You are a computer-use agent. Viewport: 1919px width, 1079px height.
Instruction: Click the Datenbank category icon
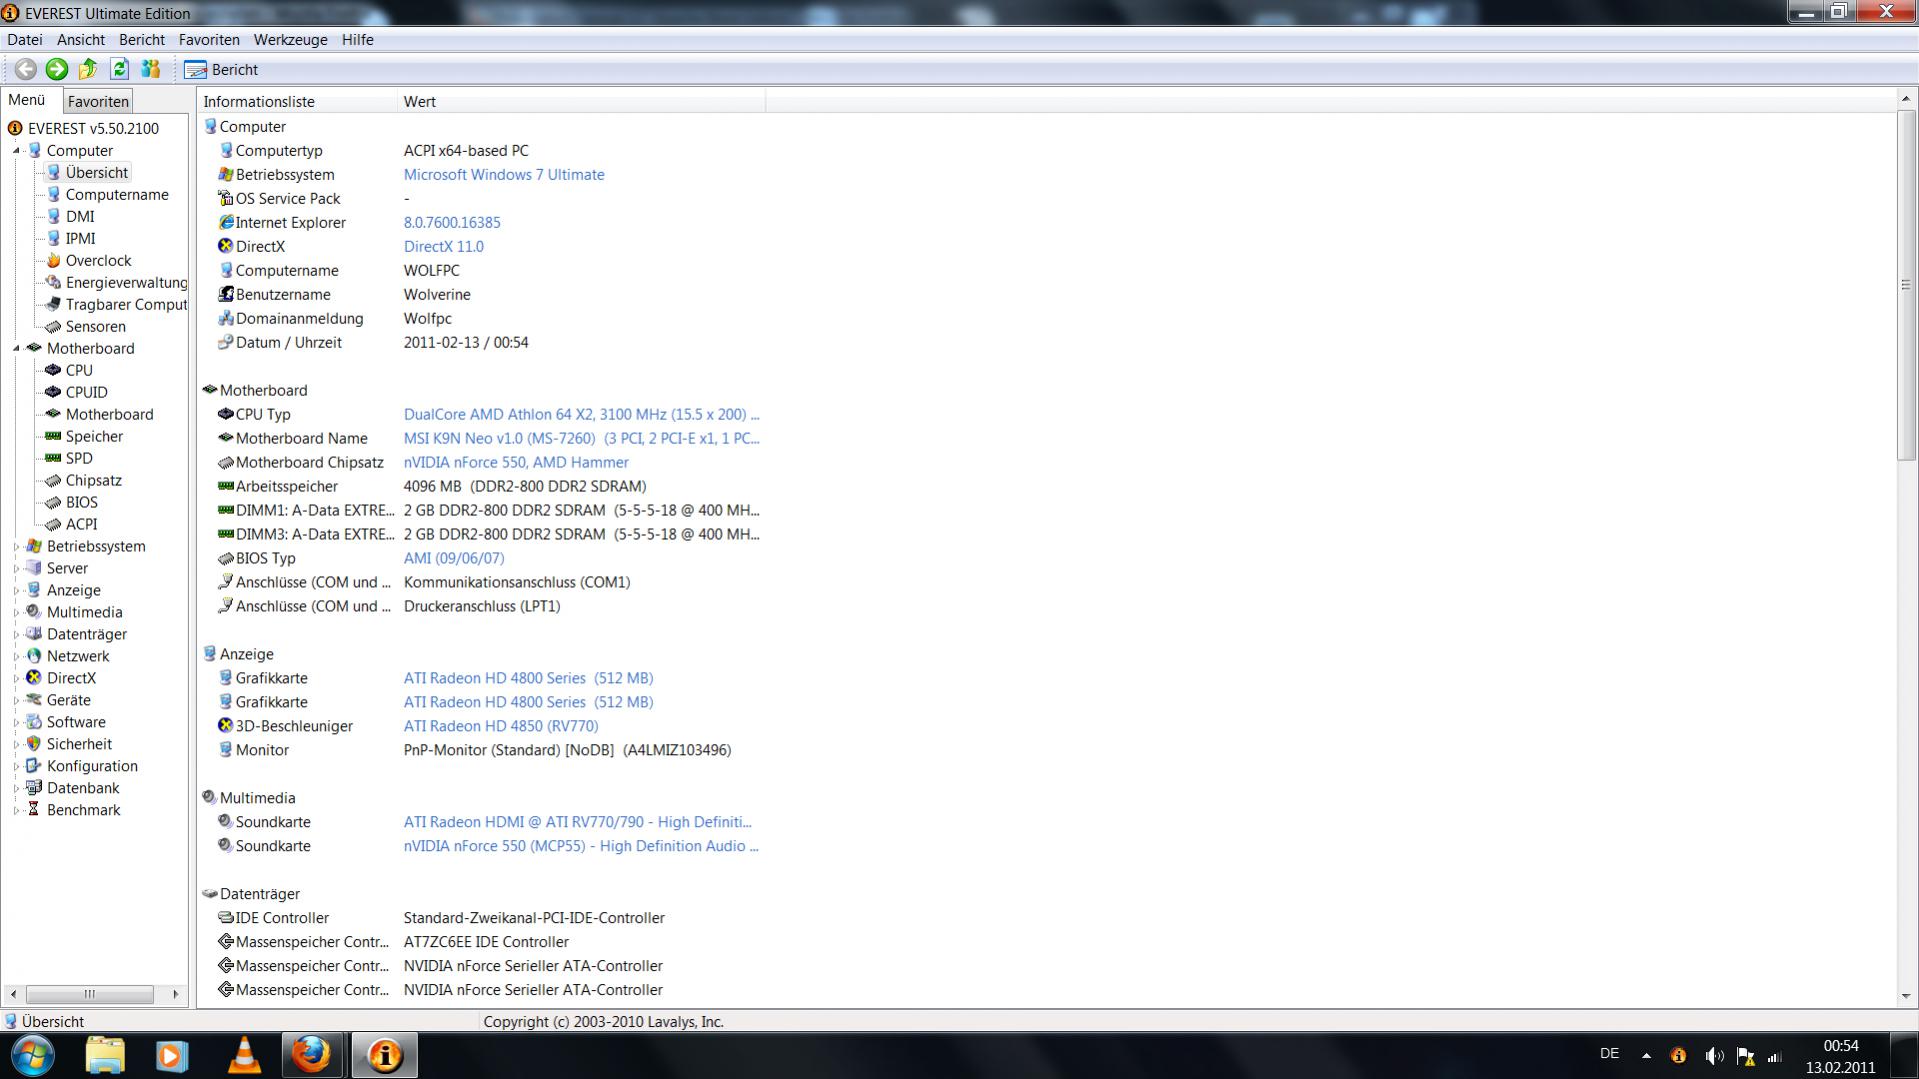pyautogui.click(x=34, y=788)
